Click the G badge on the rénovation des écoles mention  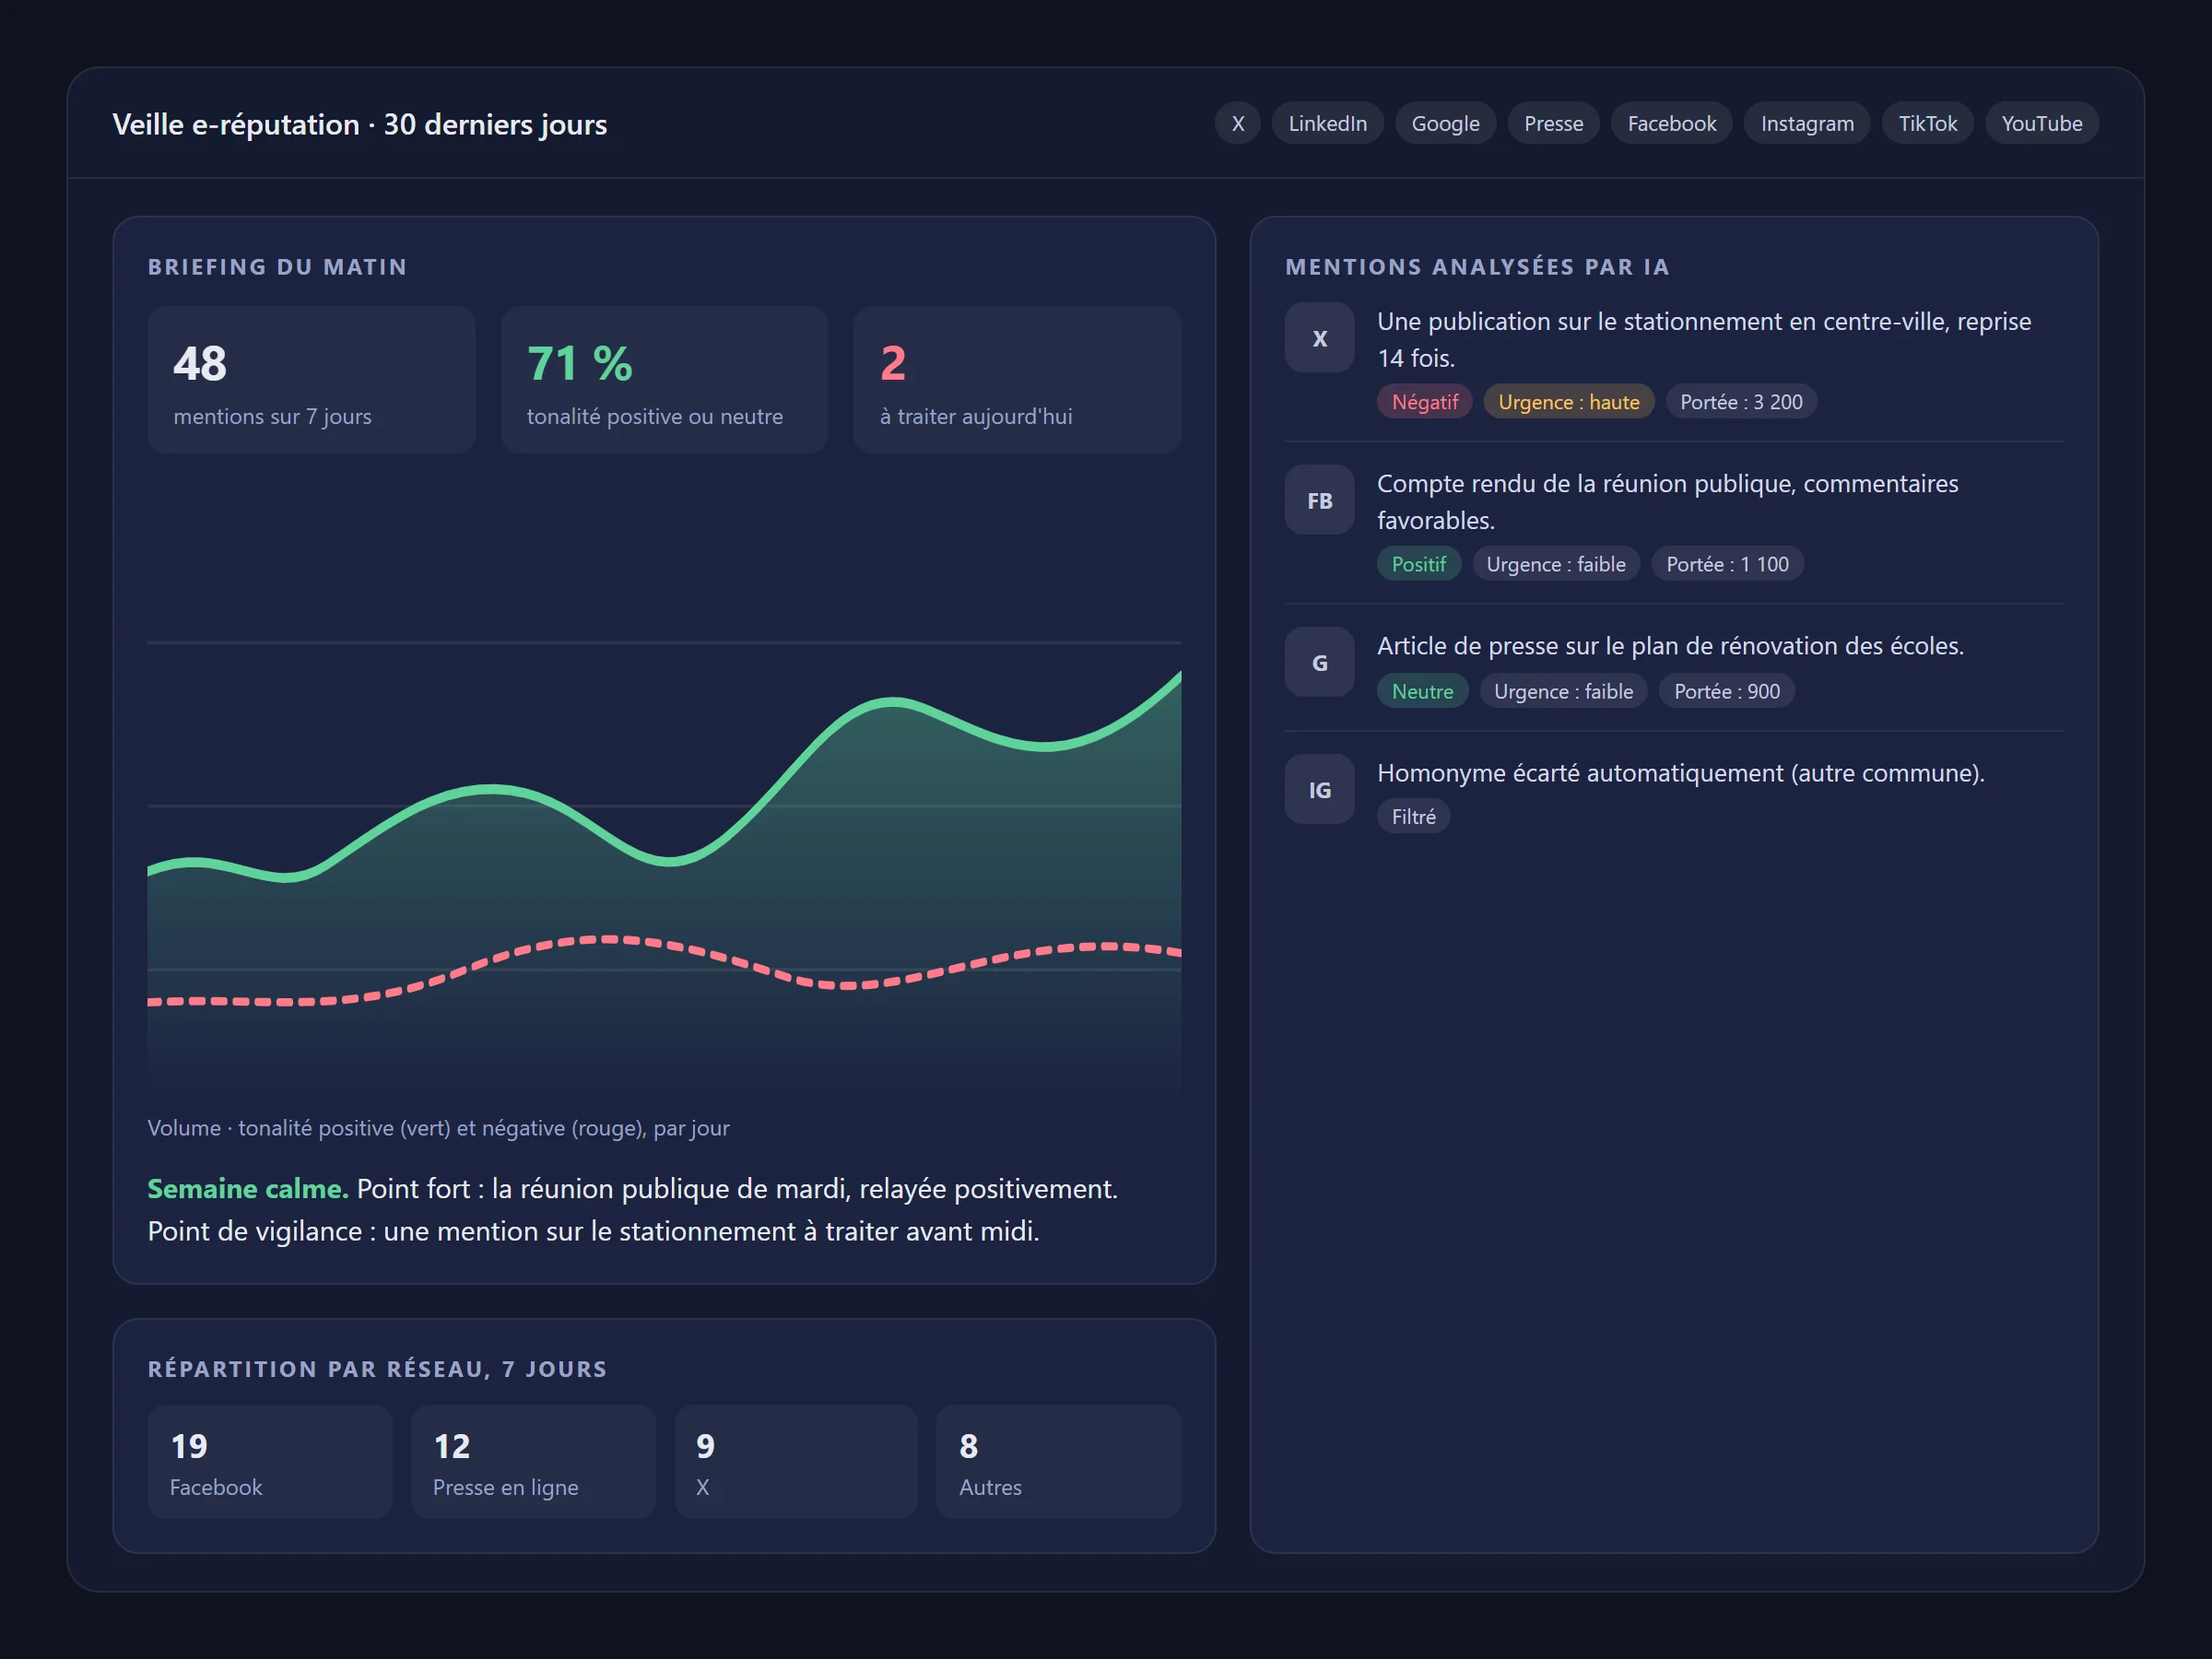tap(1319, 662)
